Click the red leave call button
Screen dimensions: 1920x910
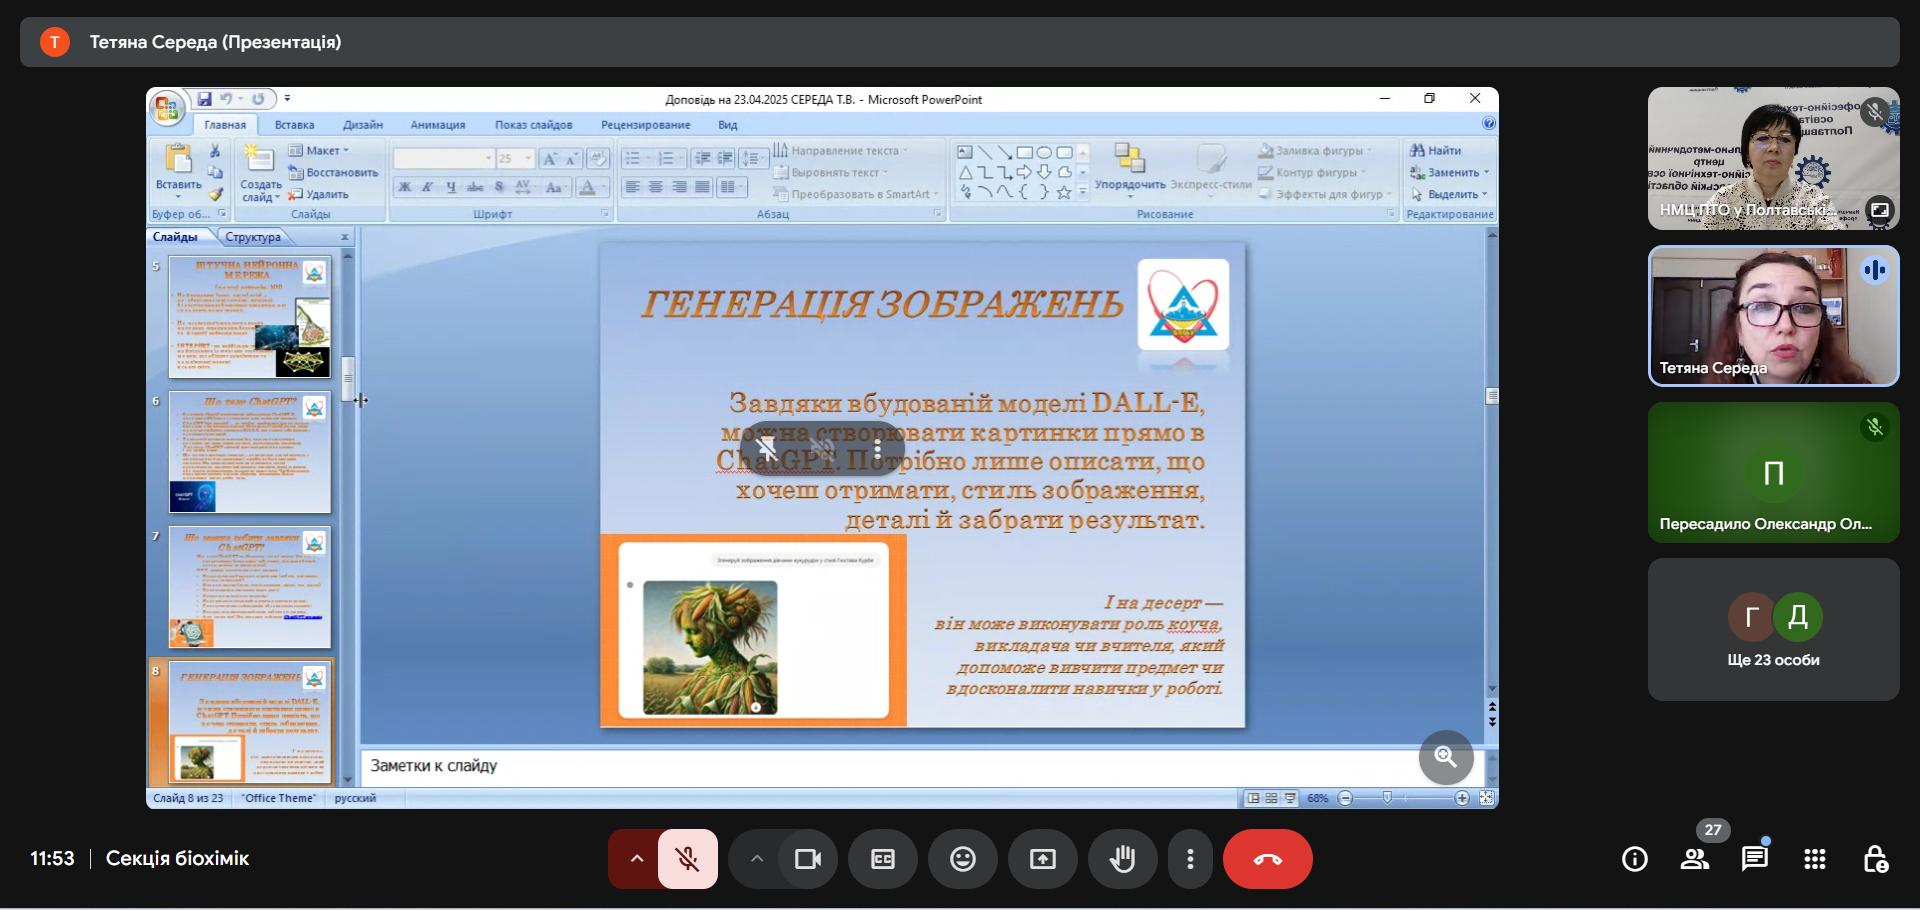tap(1267, 859)
